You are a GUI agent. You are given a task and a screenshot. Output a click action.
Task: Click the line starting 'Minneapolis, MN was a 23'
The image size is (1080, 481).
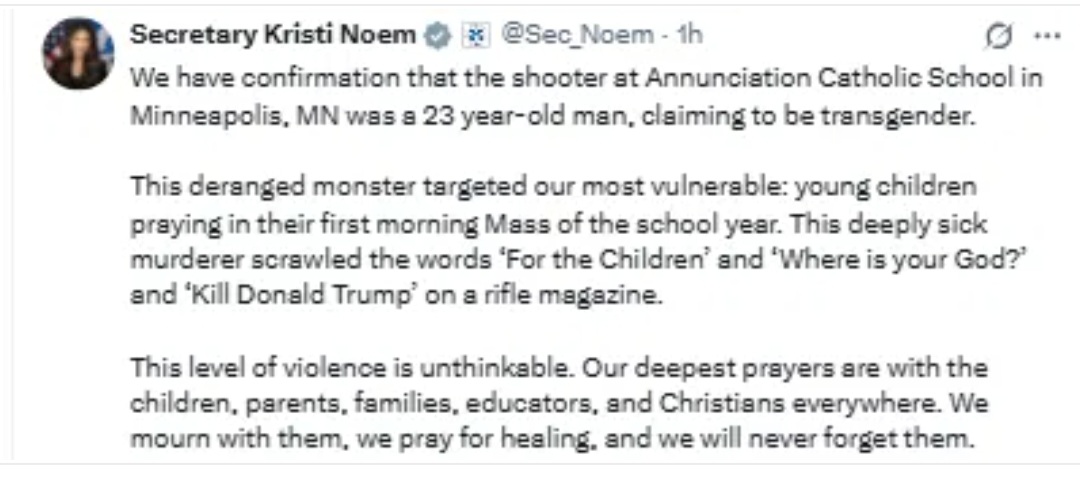click(553, 115)
